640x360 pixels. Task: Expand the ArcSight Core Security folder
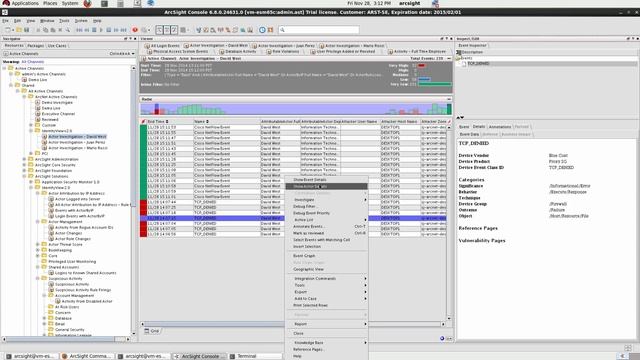click(24, 165)
